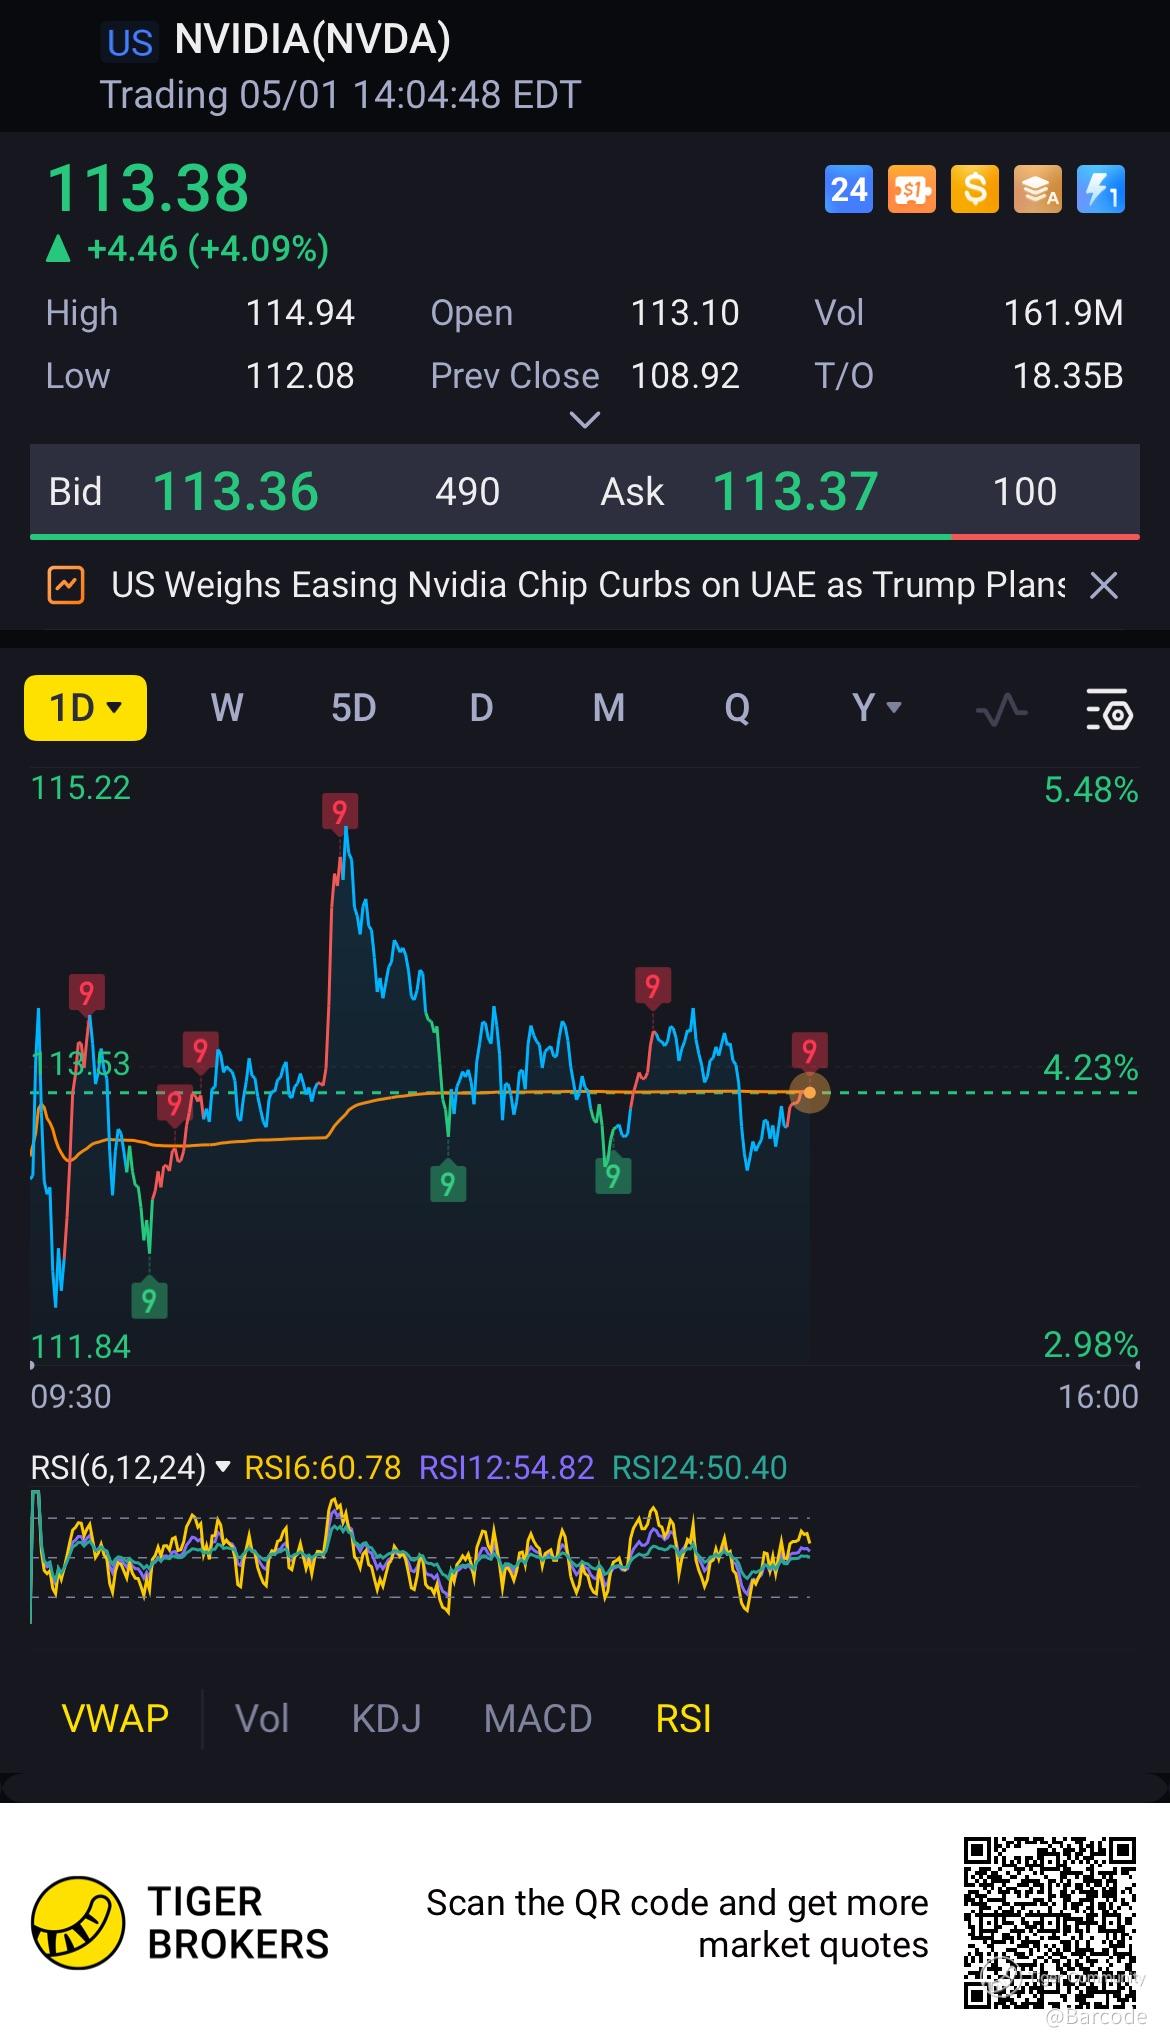Tap the line chart style icon
The width and height of the screenshot is (1170, 2043).
[x=1001, y=709]
